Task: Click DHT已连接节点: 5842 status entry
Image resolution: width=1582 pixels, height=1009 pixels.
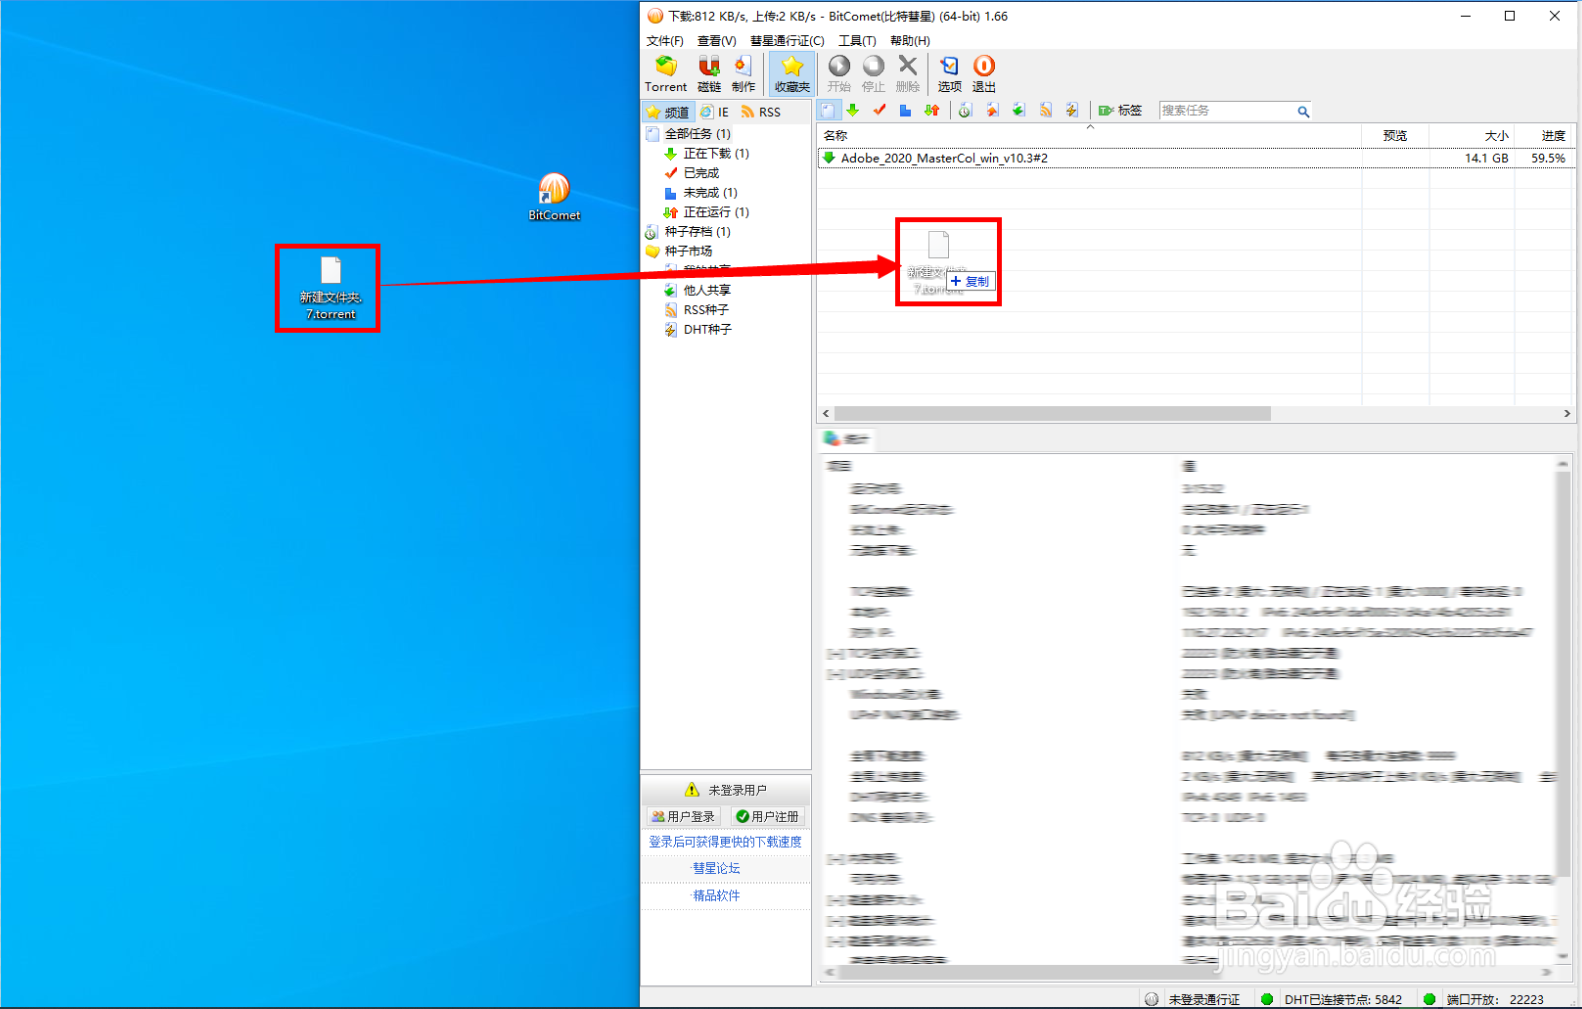Action: [x=1332, y=999]
